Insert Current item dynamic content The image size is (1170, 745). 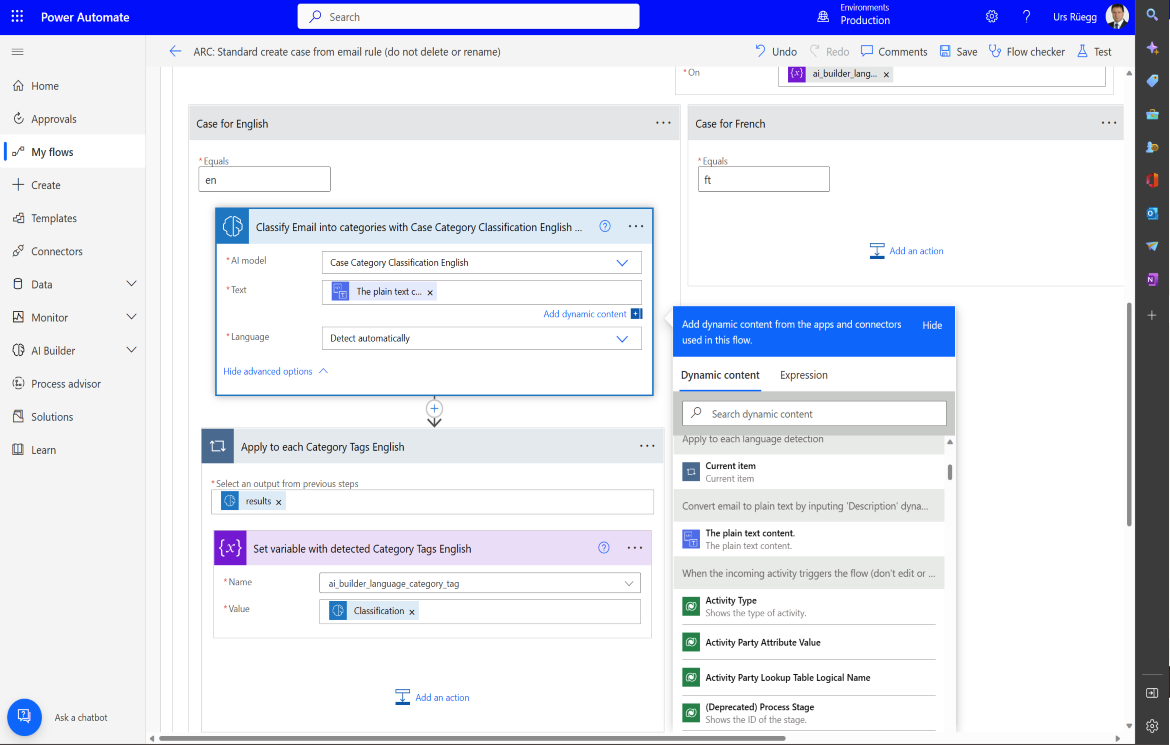coord(809,472)
